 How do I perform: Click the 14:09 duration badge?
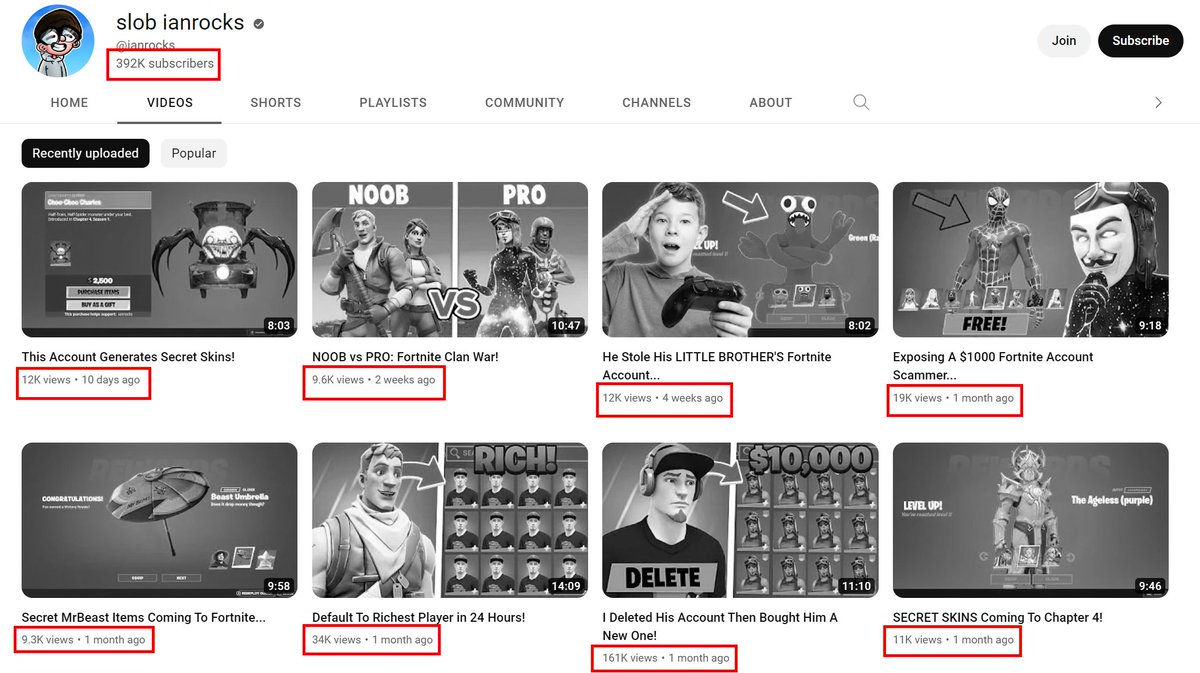point(565,586)
